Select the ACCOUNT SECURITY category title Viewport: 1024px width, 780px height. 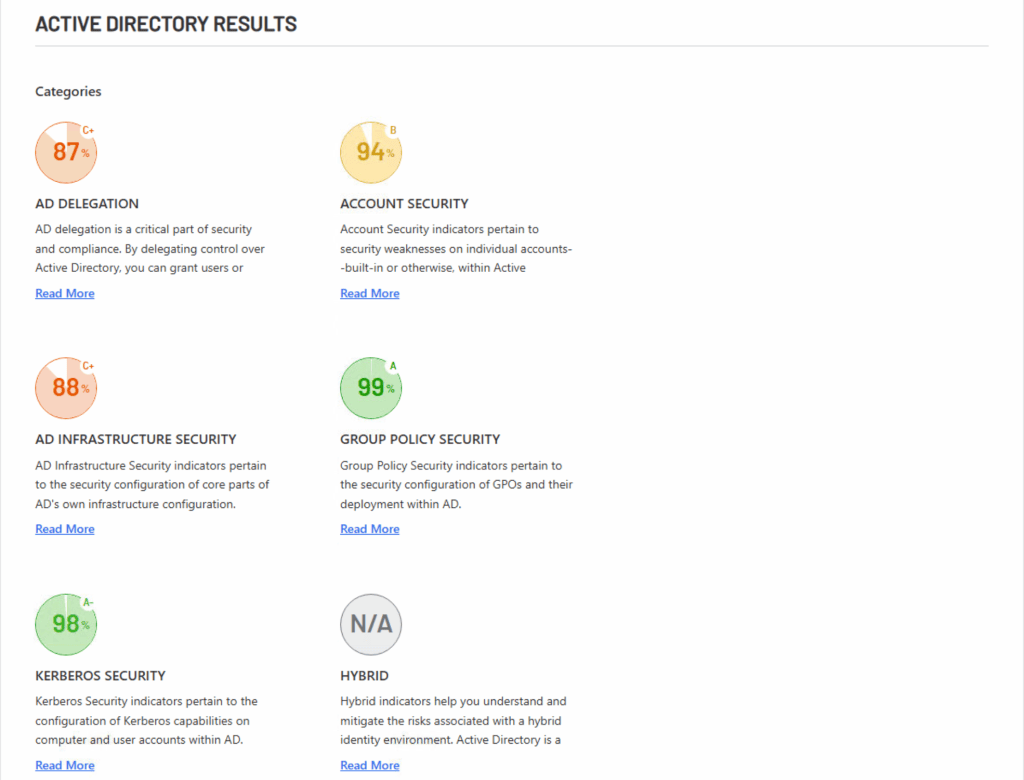pos(404,203)
